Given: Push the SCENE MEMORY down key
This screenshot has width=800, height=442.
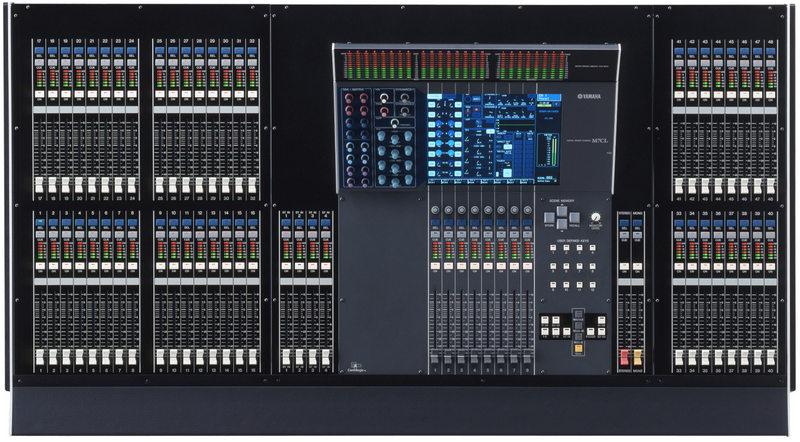Looking at the screenshot, I should (x=562, y=224).
